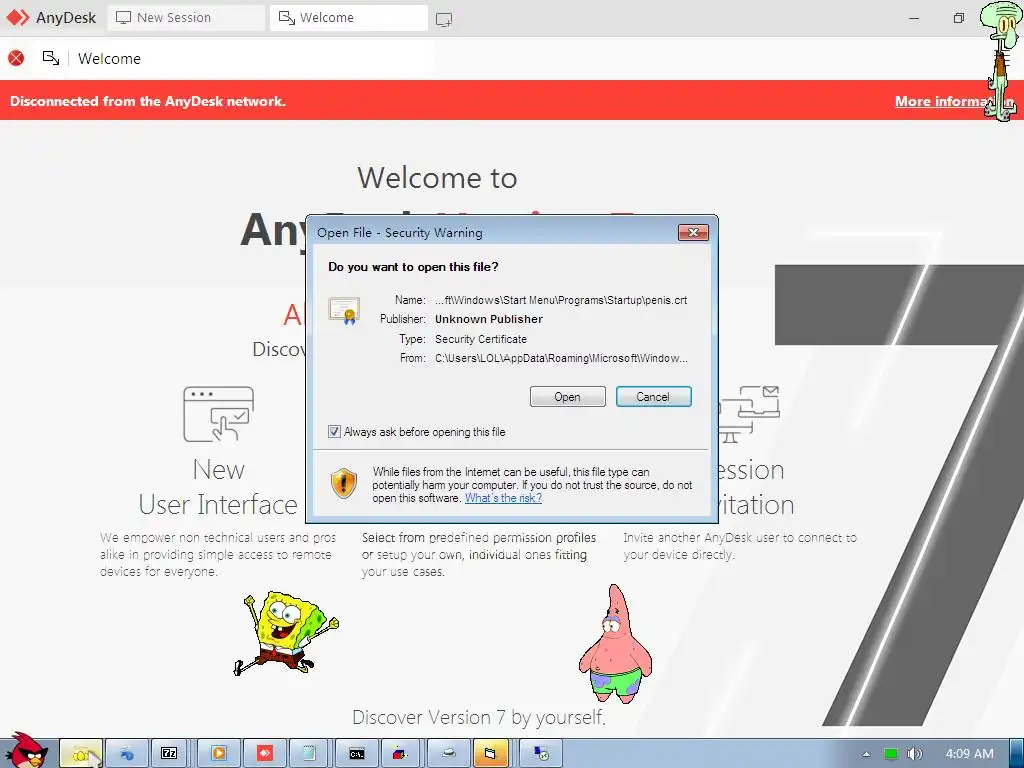Click the 4:09 AM clock
The width and height of the screenshot is (1024, 768).
[969, 754]
